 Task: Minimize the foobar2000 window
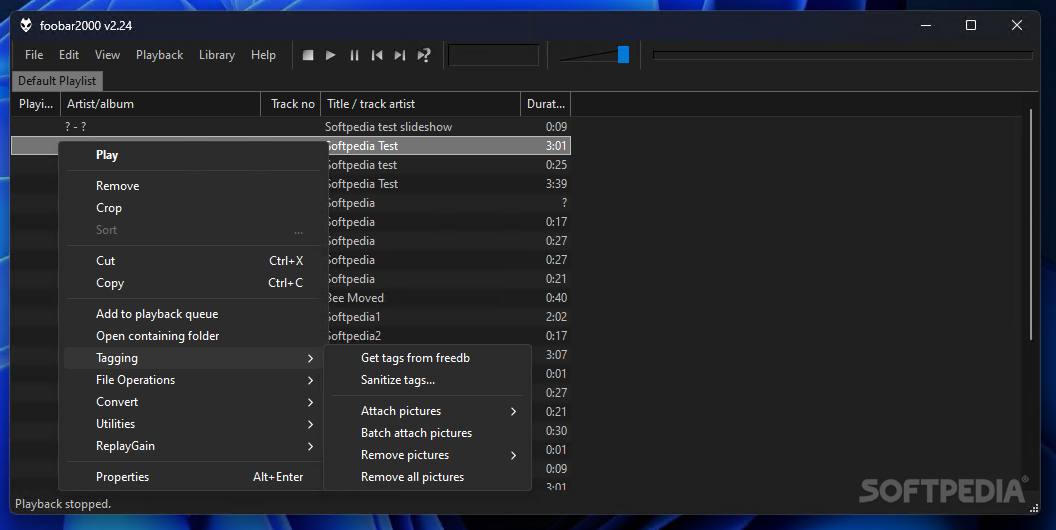click(x=926, y=26)
